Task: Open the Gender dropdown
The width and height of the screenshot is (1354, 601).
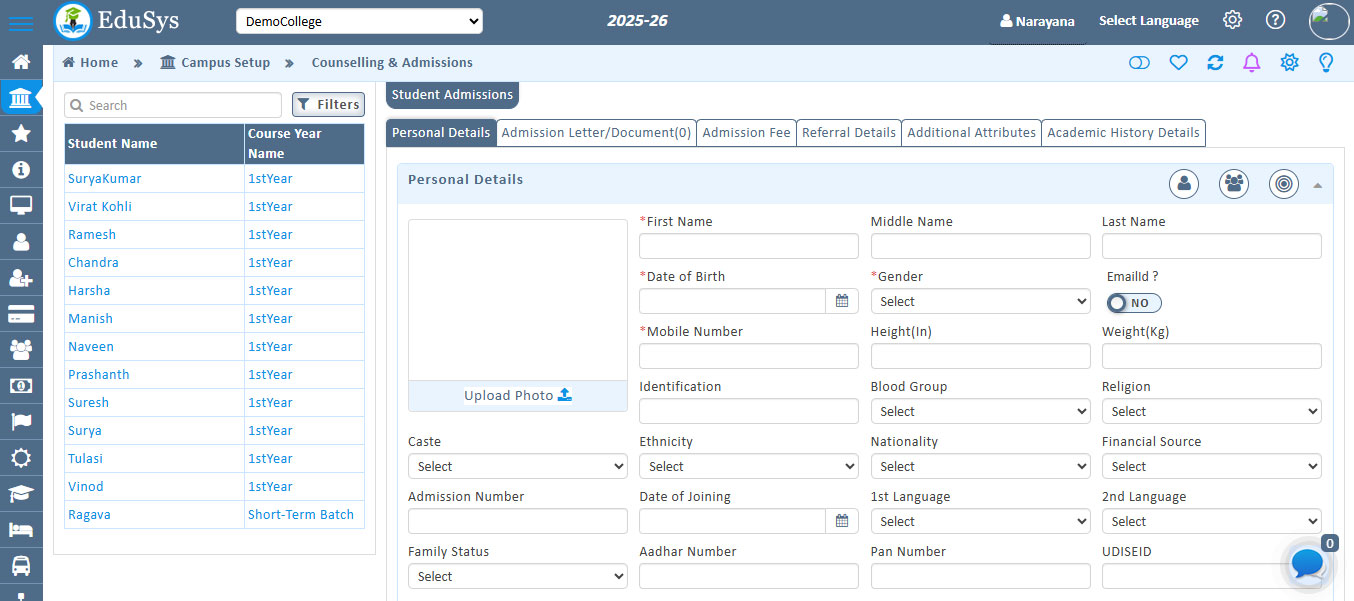Action: [980, 301]
